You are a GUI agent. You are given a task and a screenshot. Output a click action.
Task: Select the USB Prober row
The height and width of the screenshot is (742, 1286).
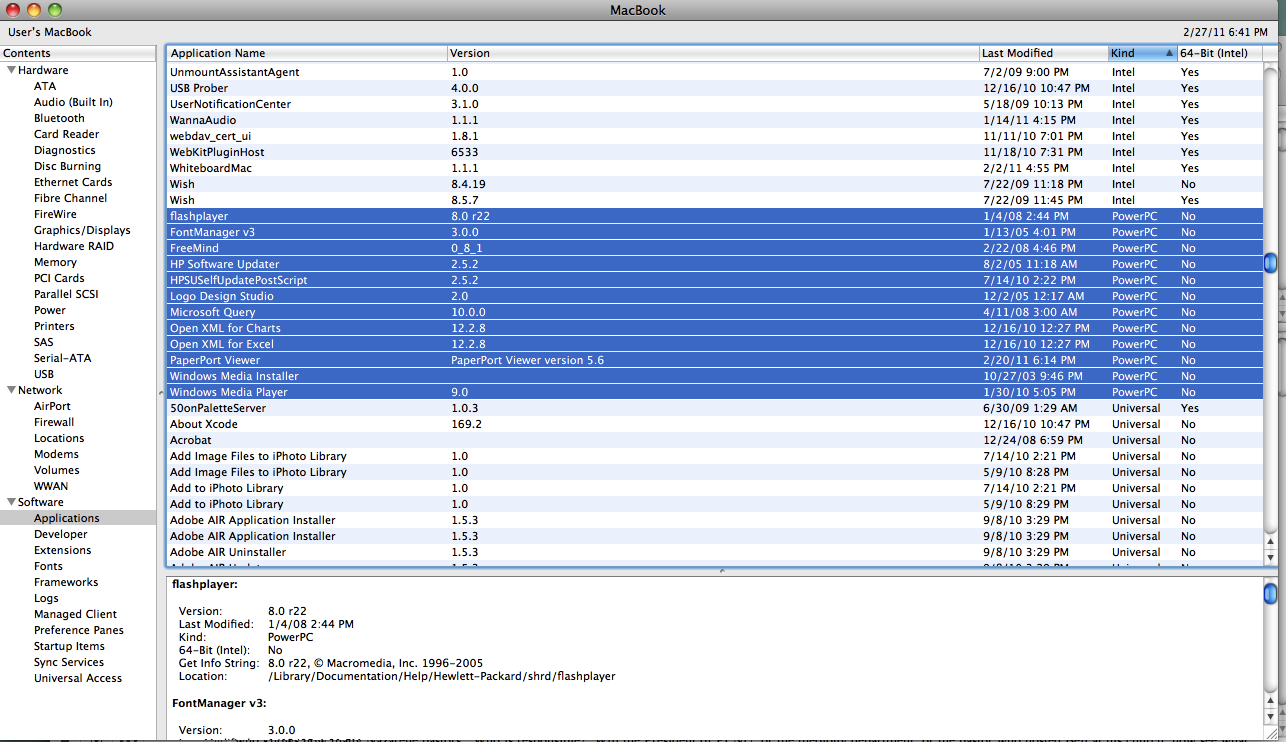(x=714, y=88)
